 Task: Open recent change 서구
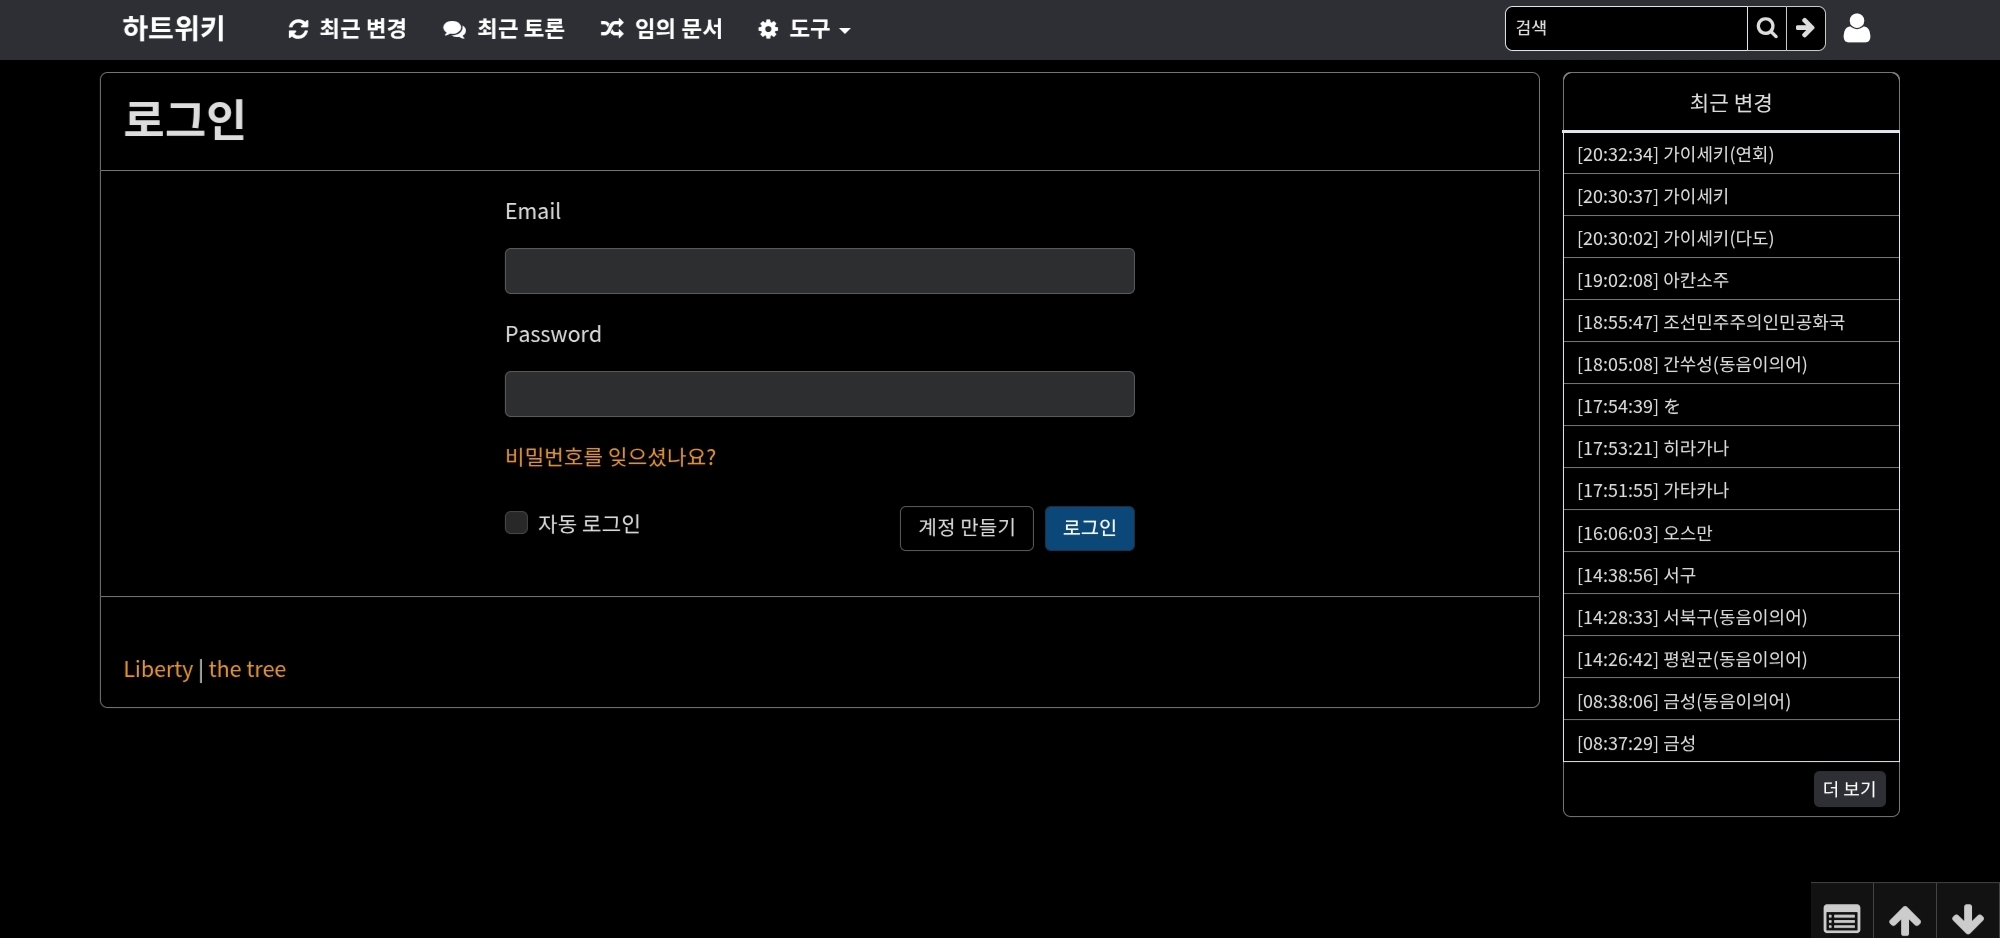[x=1731, y=575]
